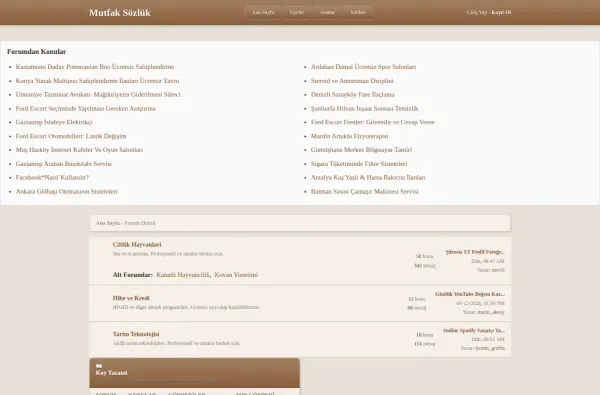Viewport: 600px width, 395px height.
Task: Open the Üyeler navigation tab
Action: [x=297, y=12]
